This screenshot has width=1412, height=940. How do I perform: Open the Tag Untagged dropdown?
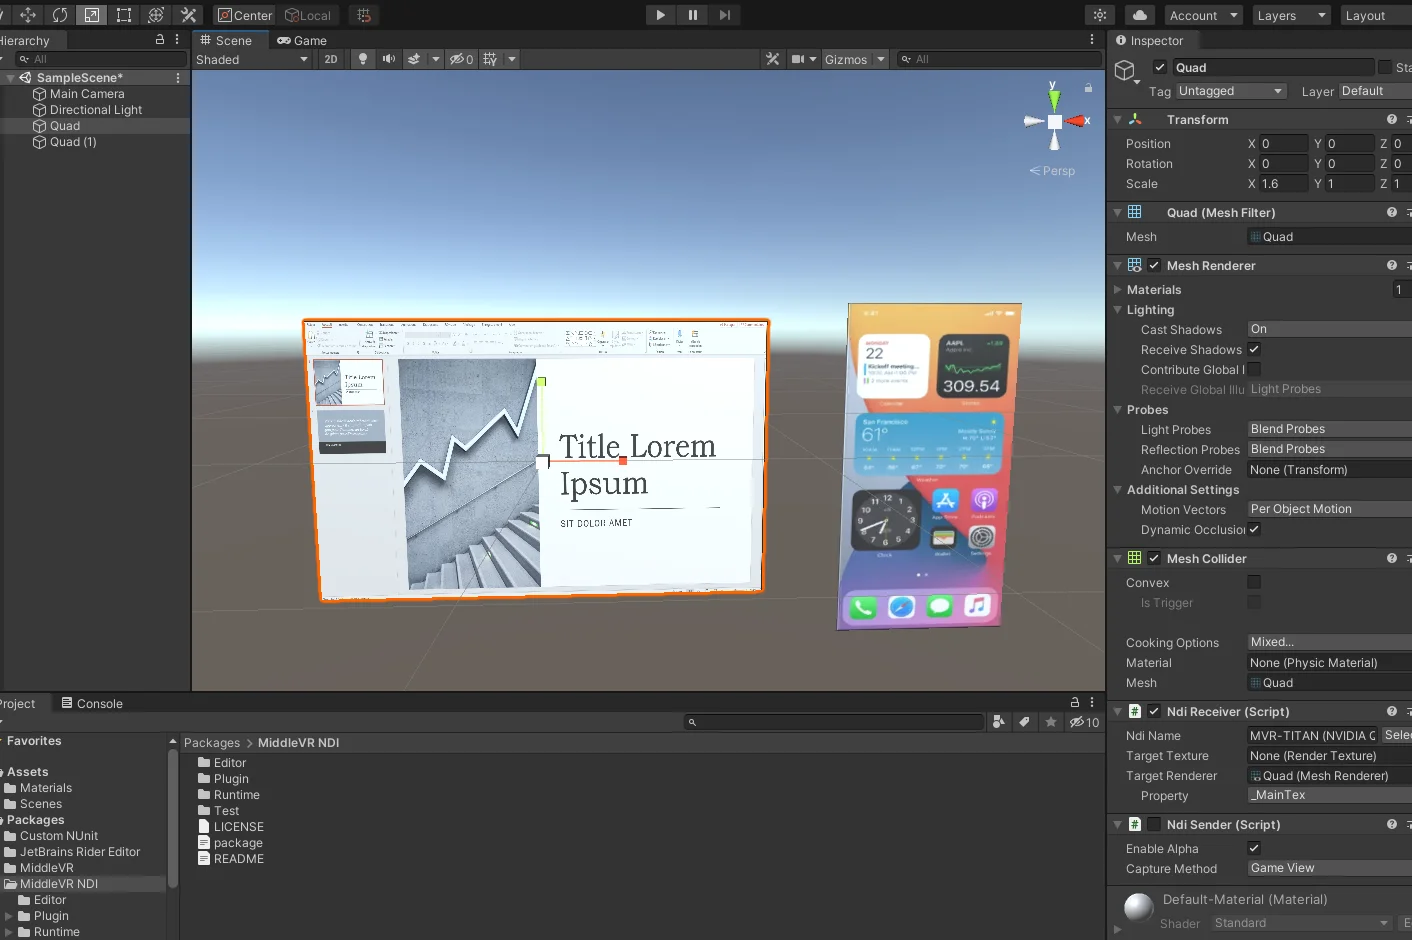[1231, 91]
